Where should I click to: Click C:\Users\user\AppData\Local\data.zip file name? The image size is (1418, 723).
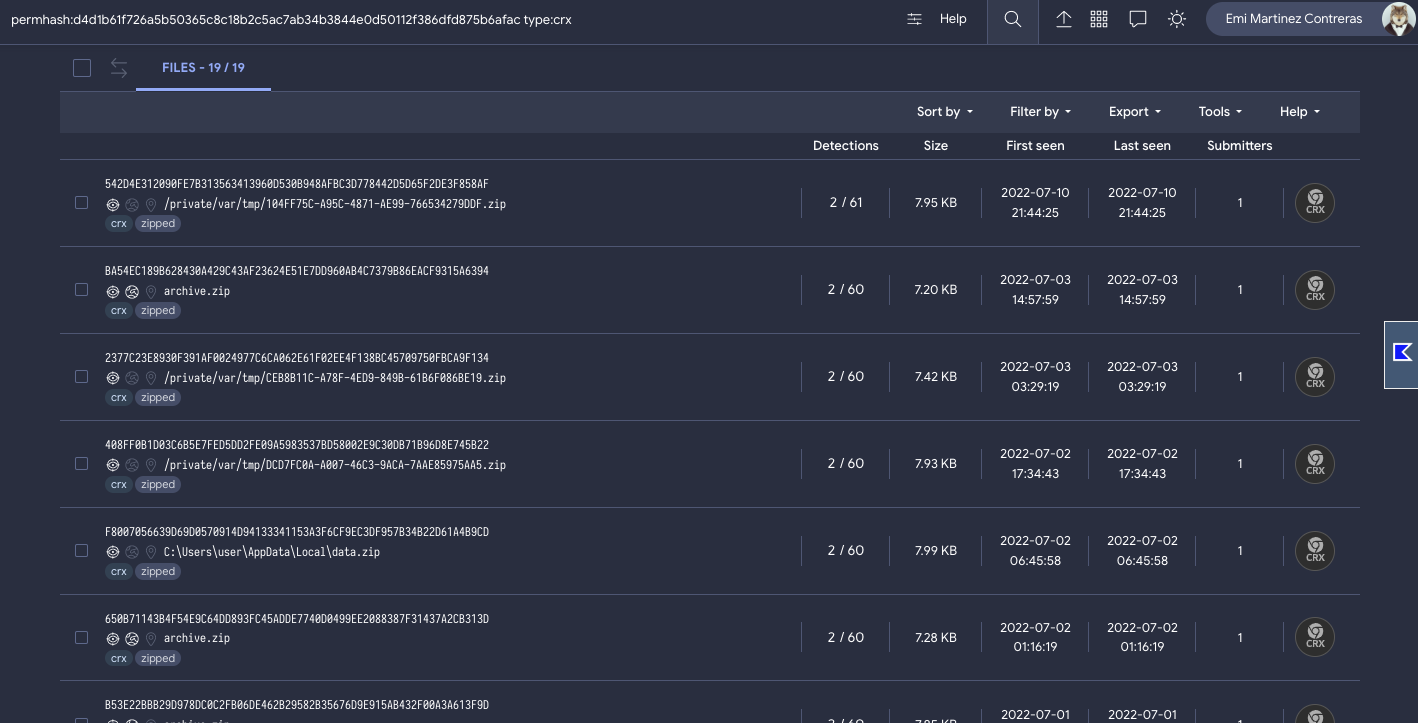point(272,552)
